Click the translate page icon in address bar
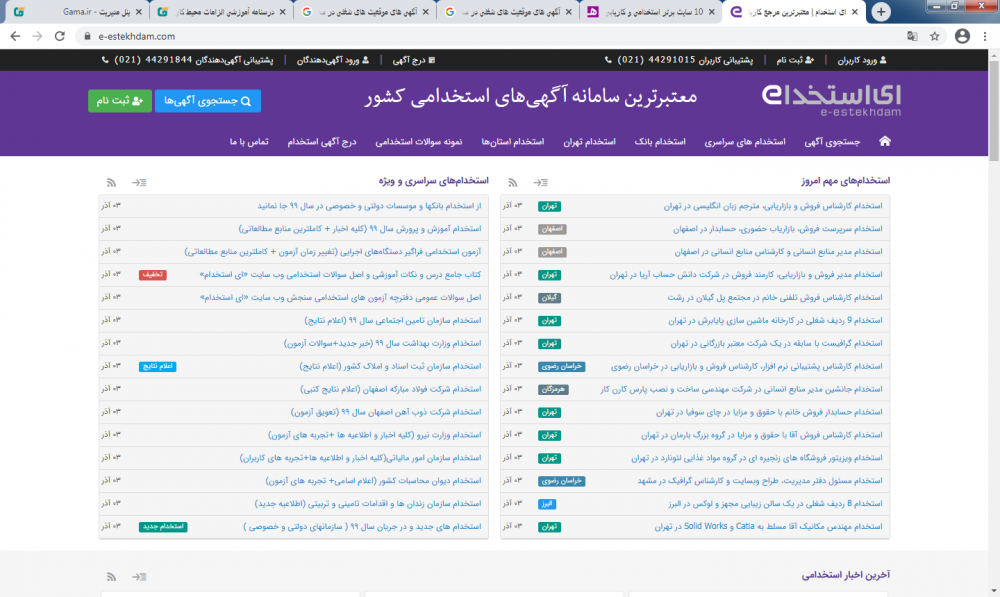 pyautogui.click(x=912, y=36)
